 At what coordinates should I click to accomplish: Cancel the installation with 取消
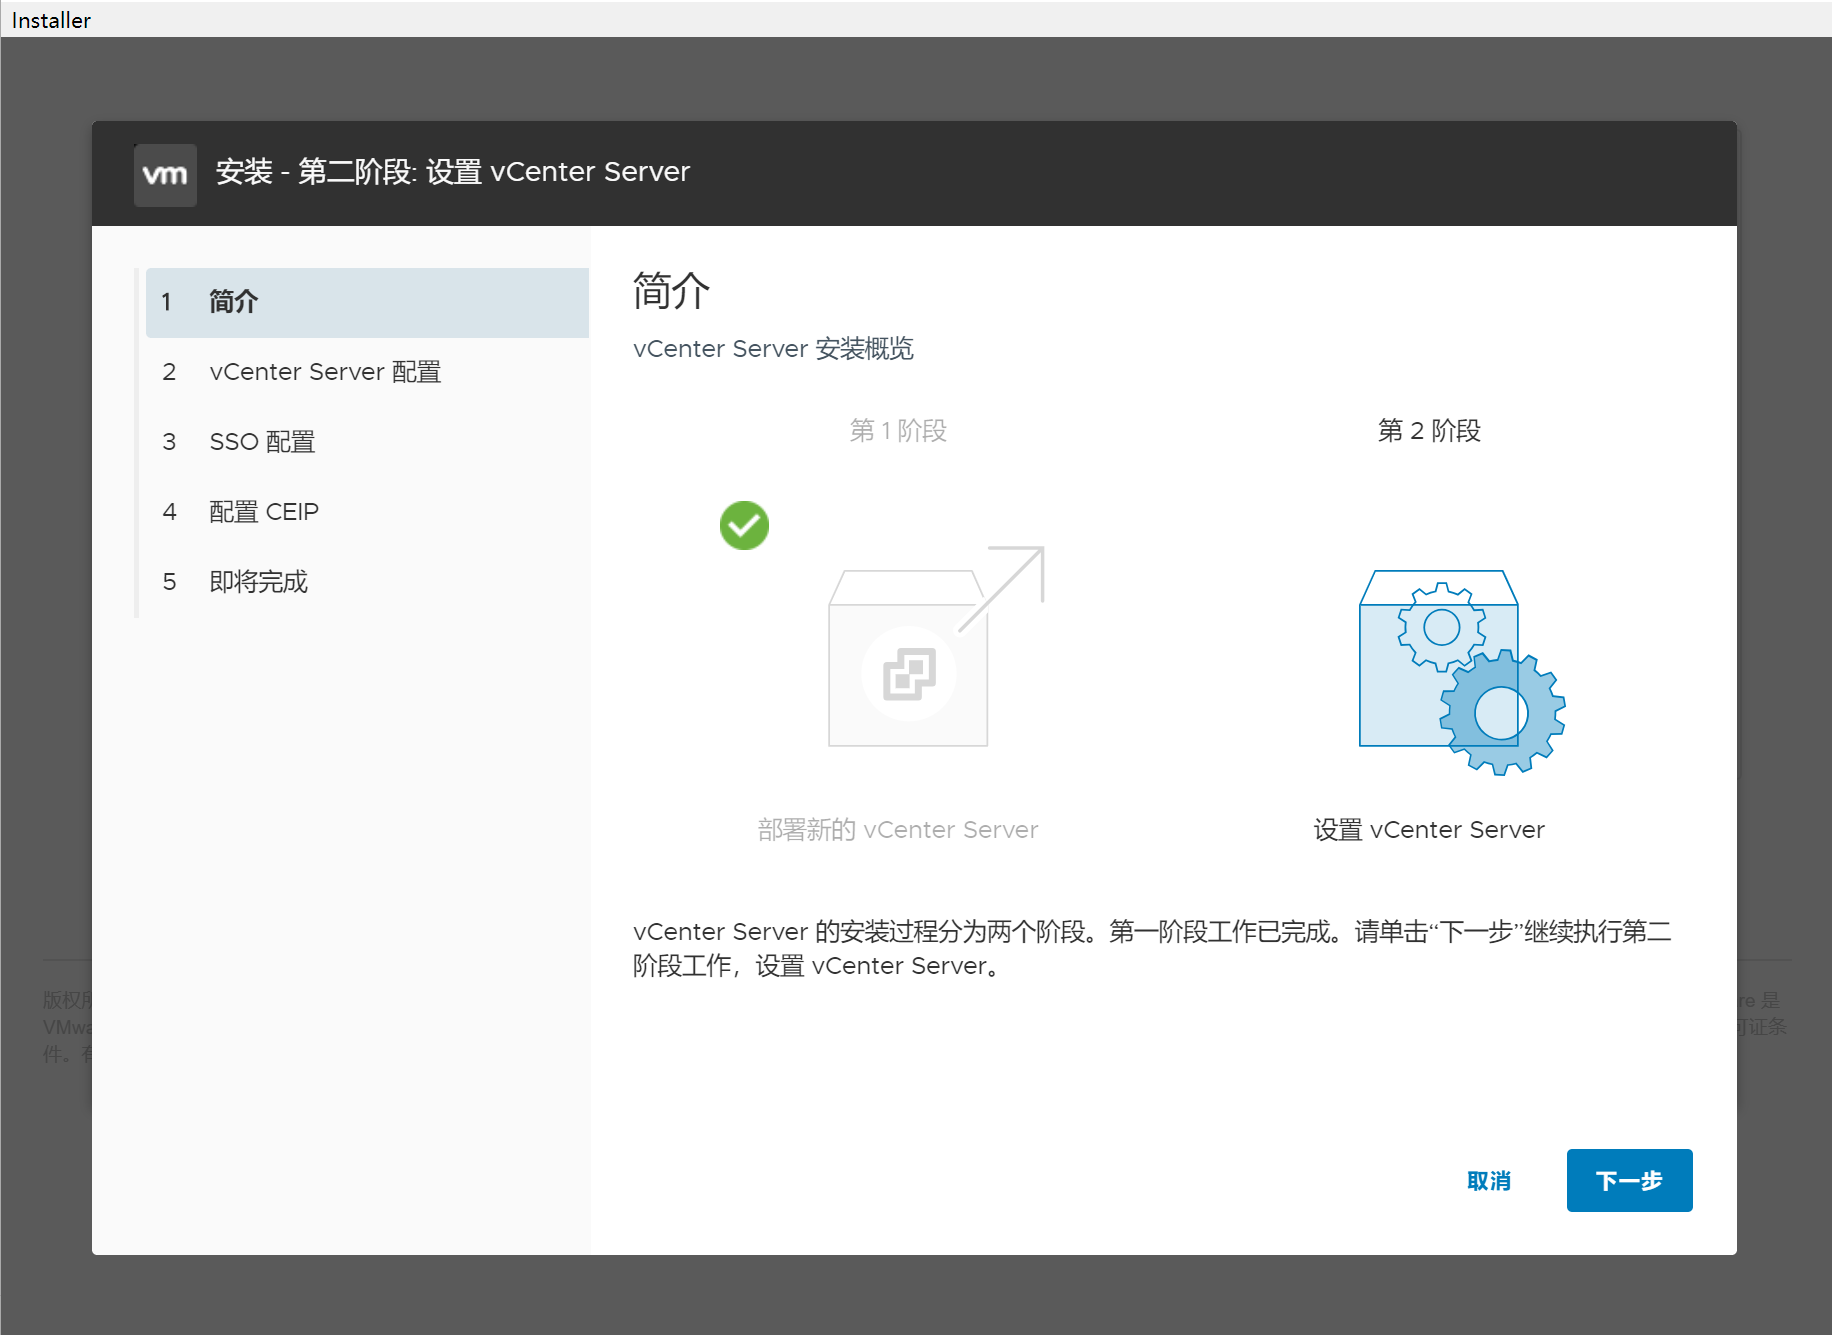pos(1488,1181)
